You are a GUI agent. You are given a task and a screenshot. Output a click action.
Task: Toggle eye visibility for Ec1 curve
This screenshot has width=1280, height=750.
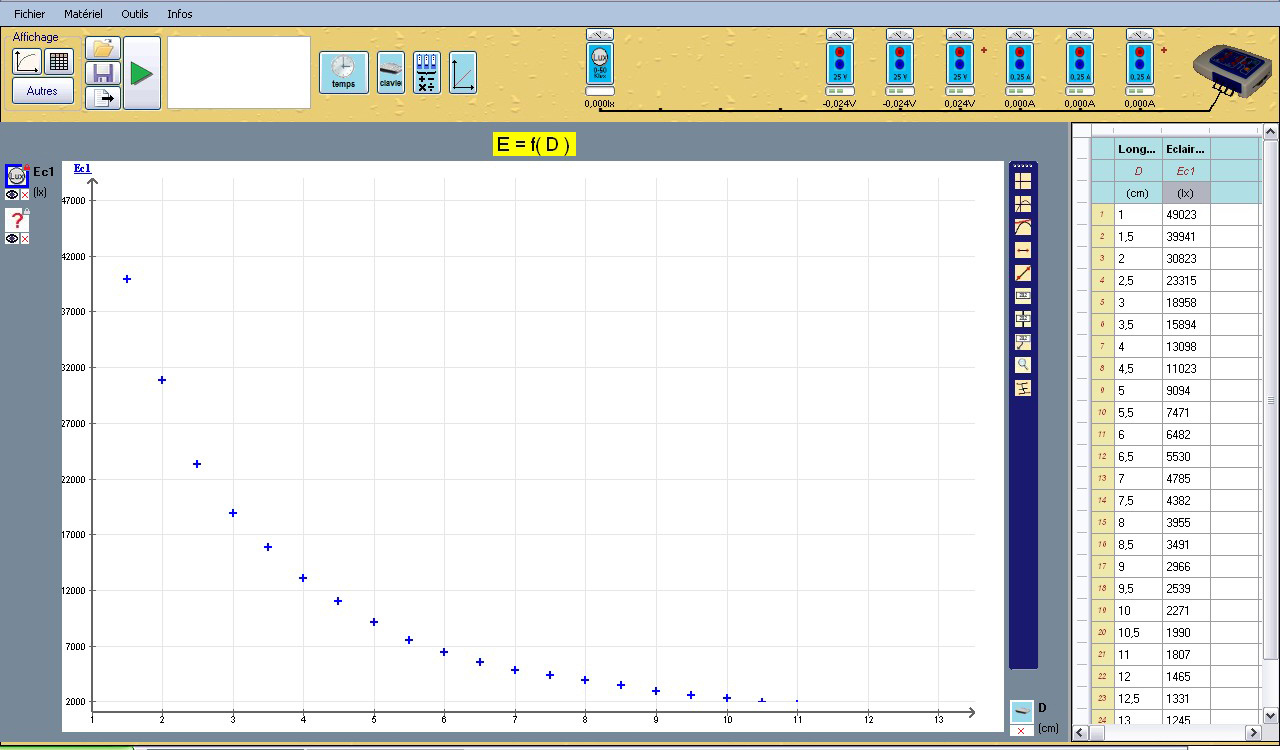pyautogui.click(x=12, y=195)
